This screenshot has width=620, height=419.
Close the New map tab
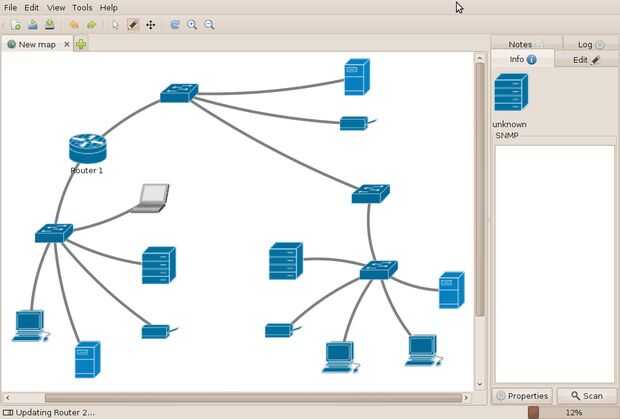point(67,44)
